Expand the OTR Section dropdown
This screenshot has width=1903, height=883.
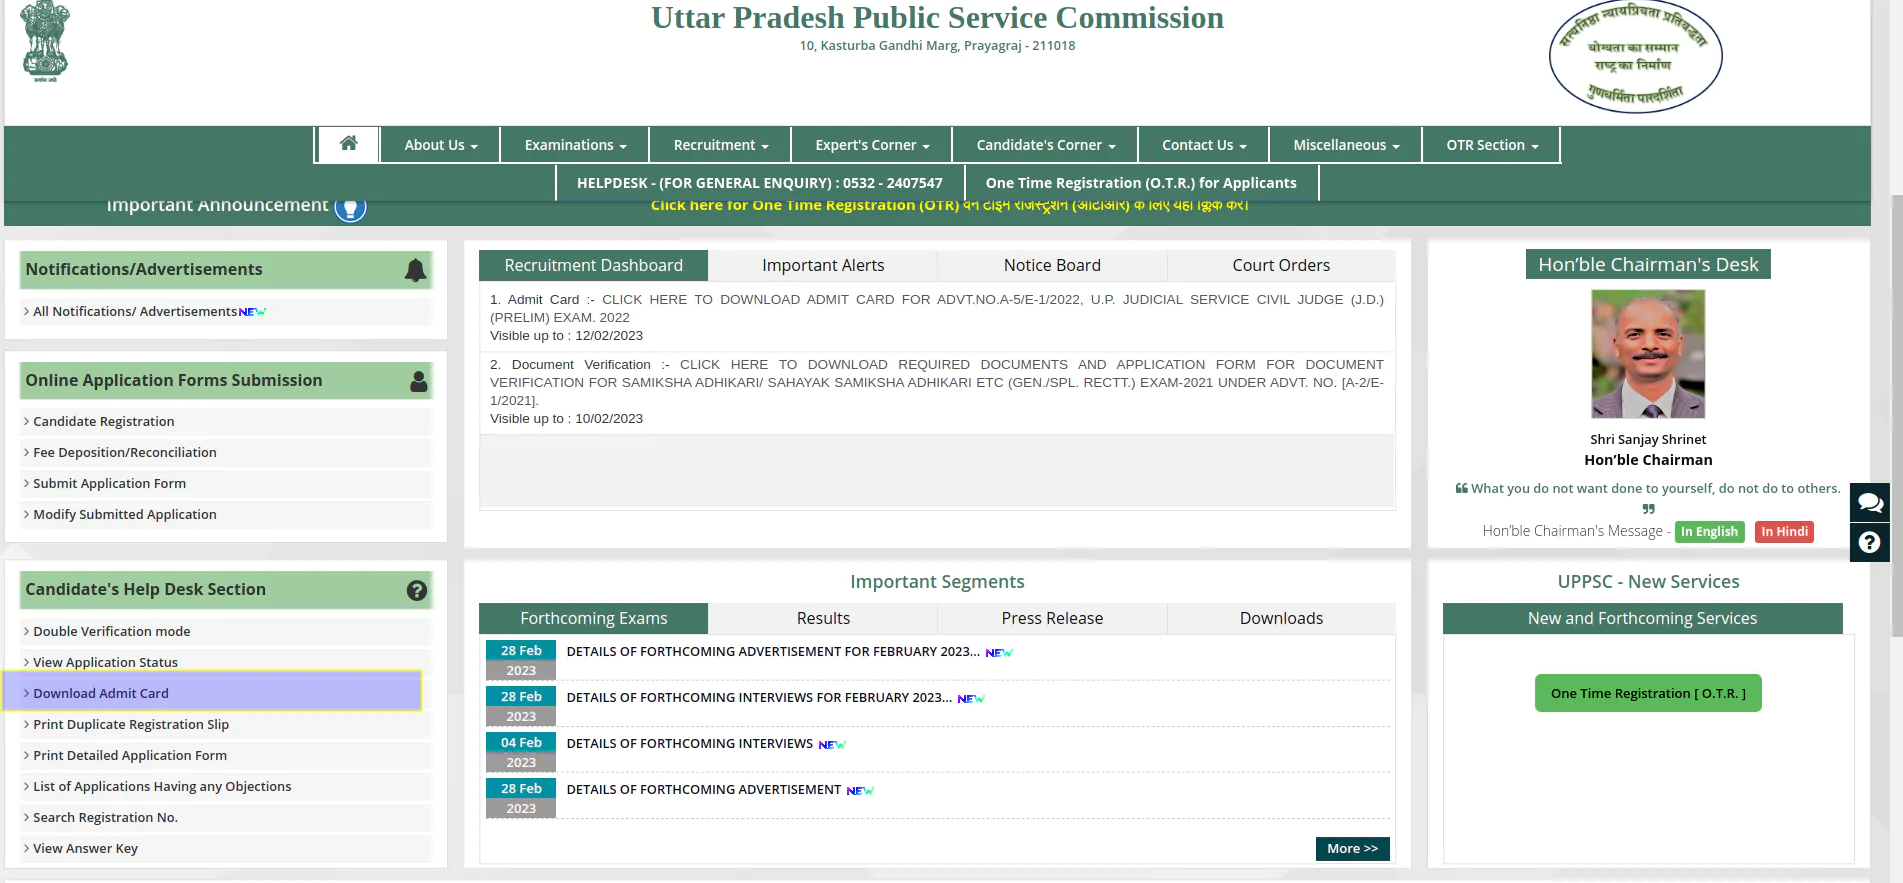click(x=1491, y=145)
